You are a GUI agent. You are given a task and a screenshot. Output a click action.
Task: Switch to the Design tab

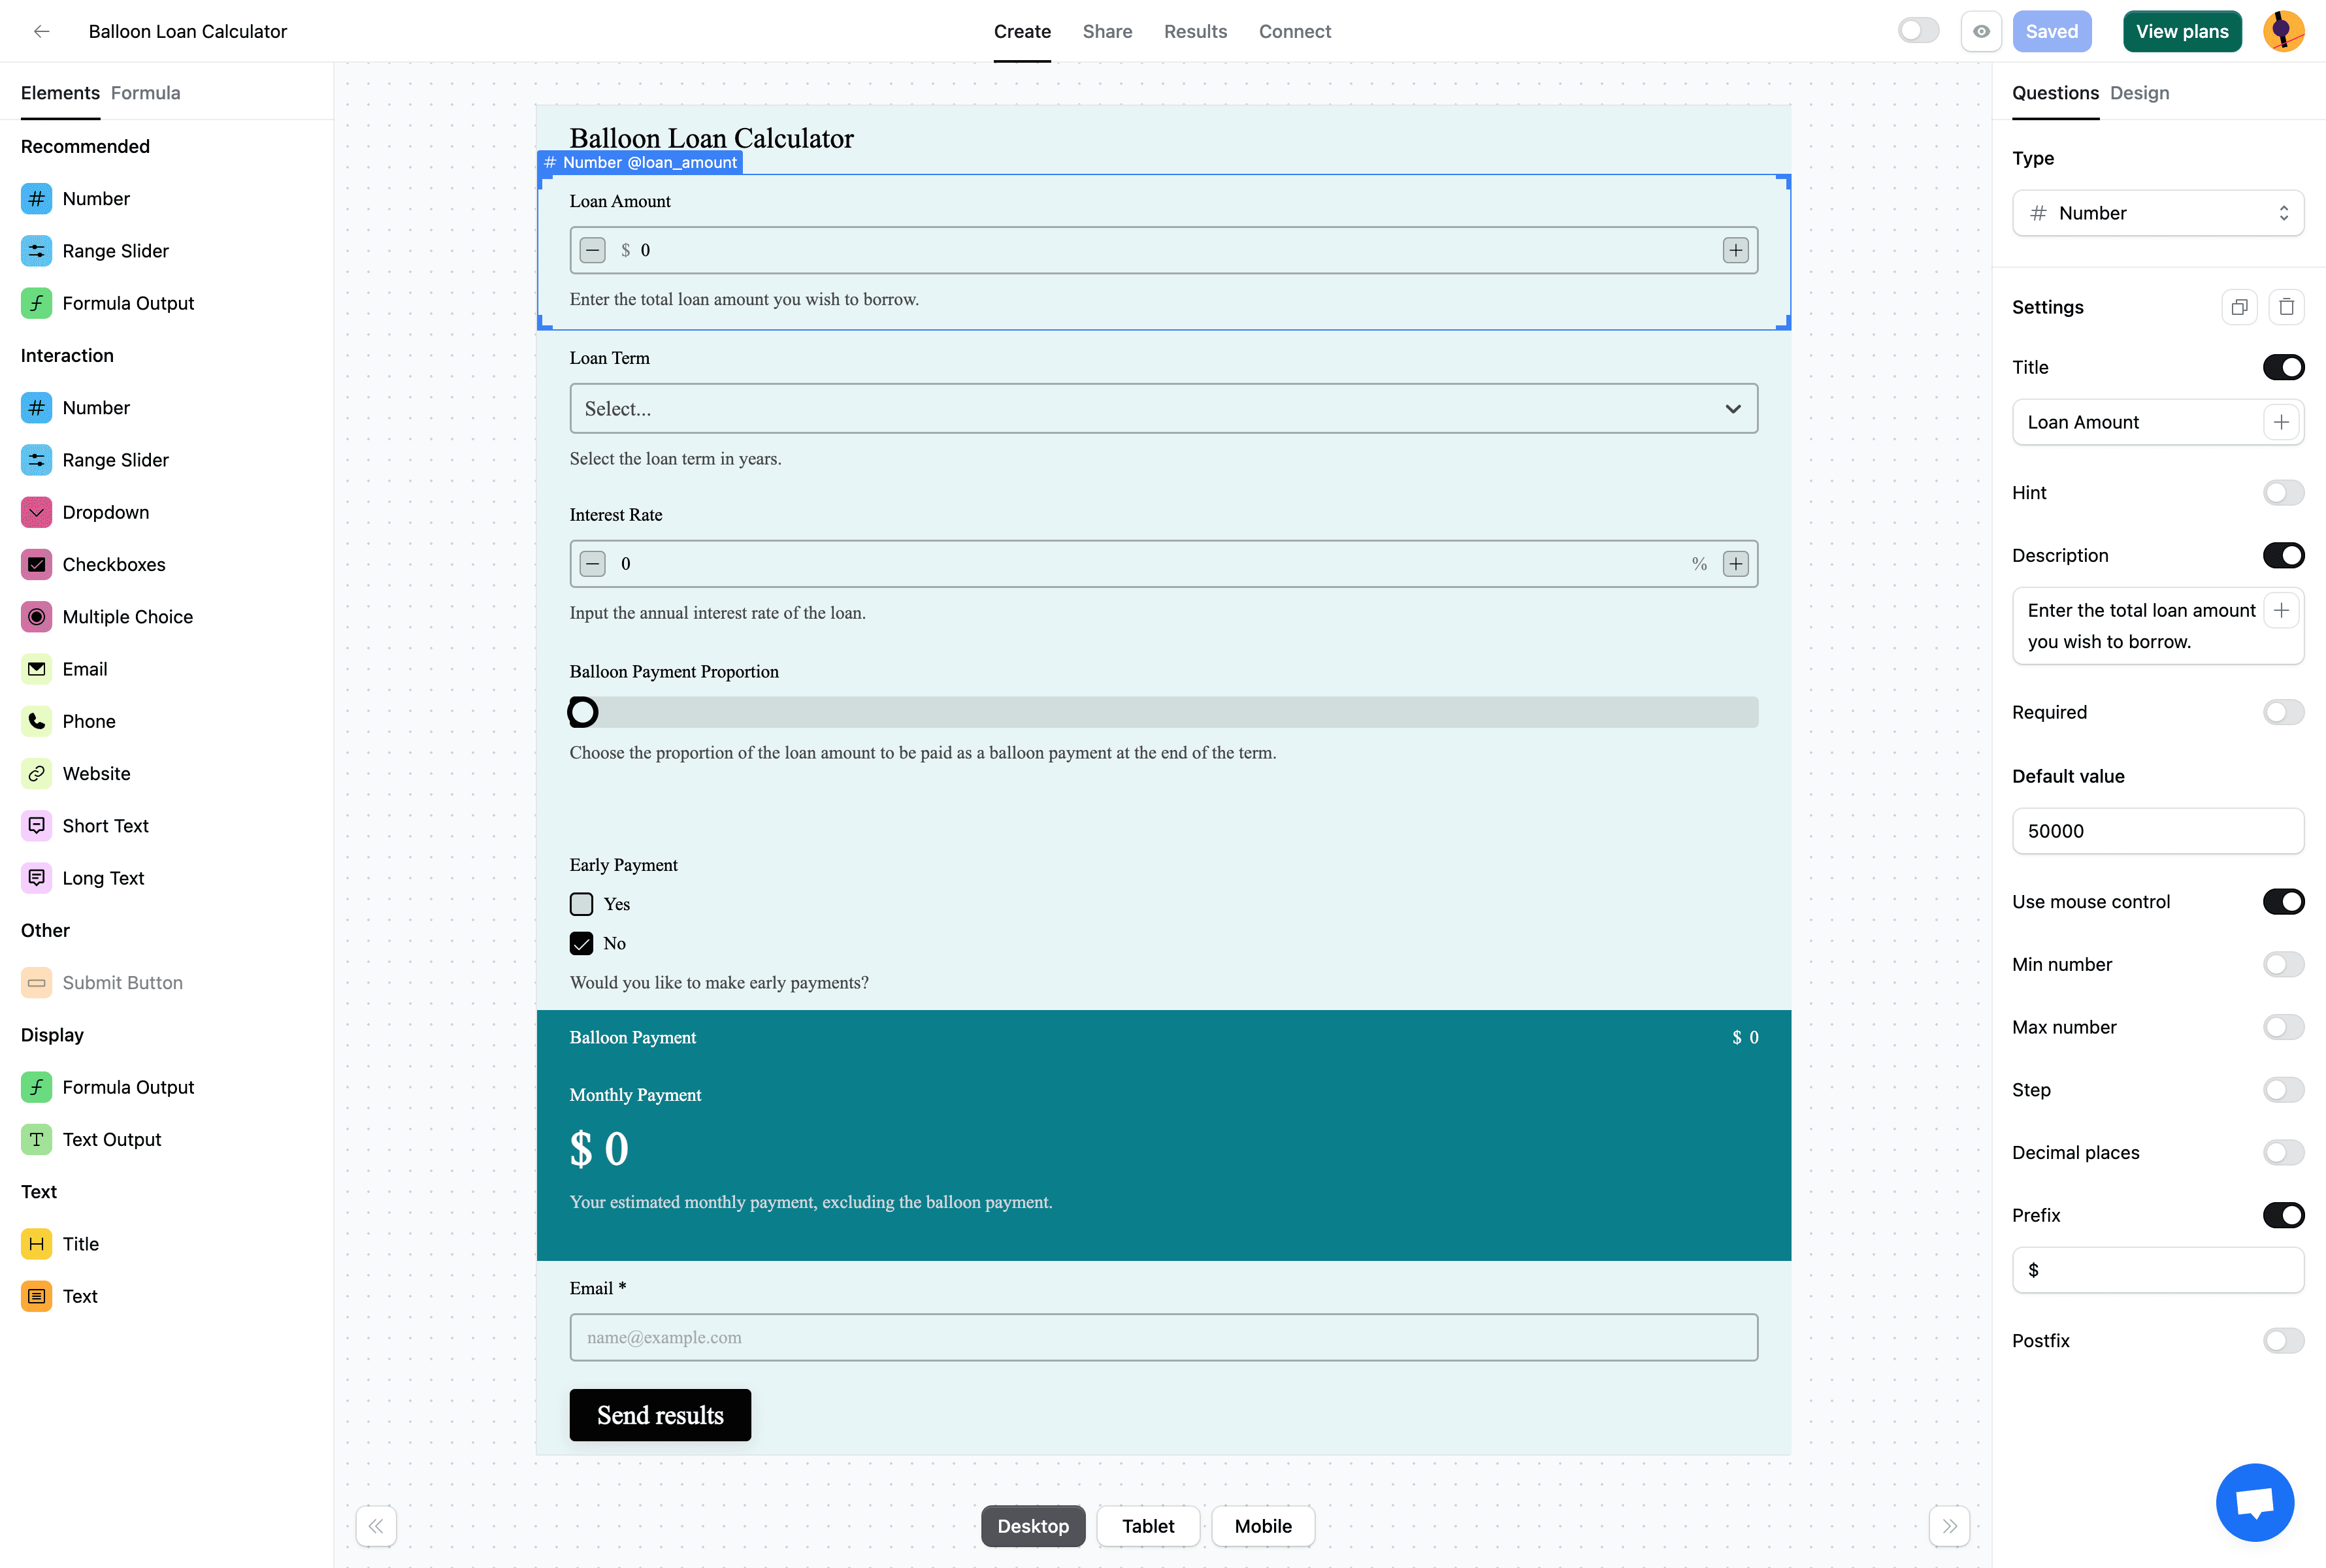[2139, 93]
